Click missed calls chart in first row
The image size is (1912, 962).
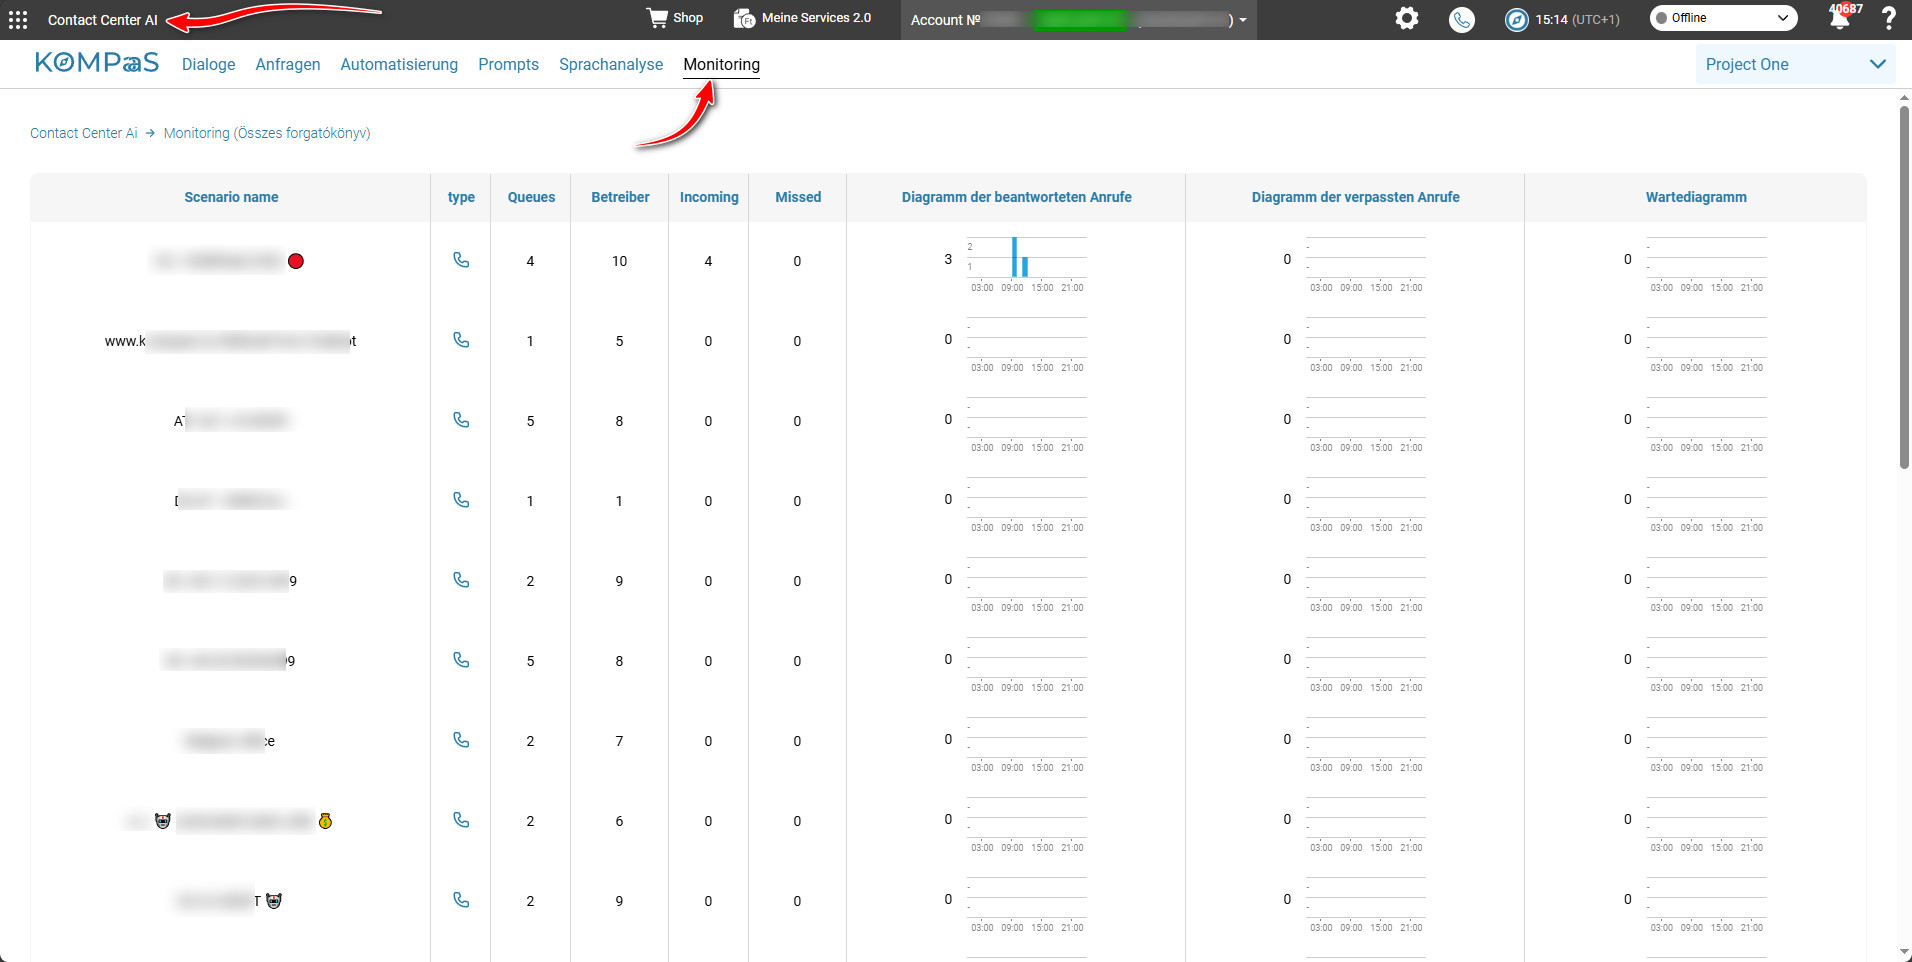(x=1366, y=264)
